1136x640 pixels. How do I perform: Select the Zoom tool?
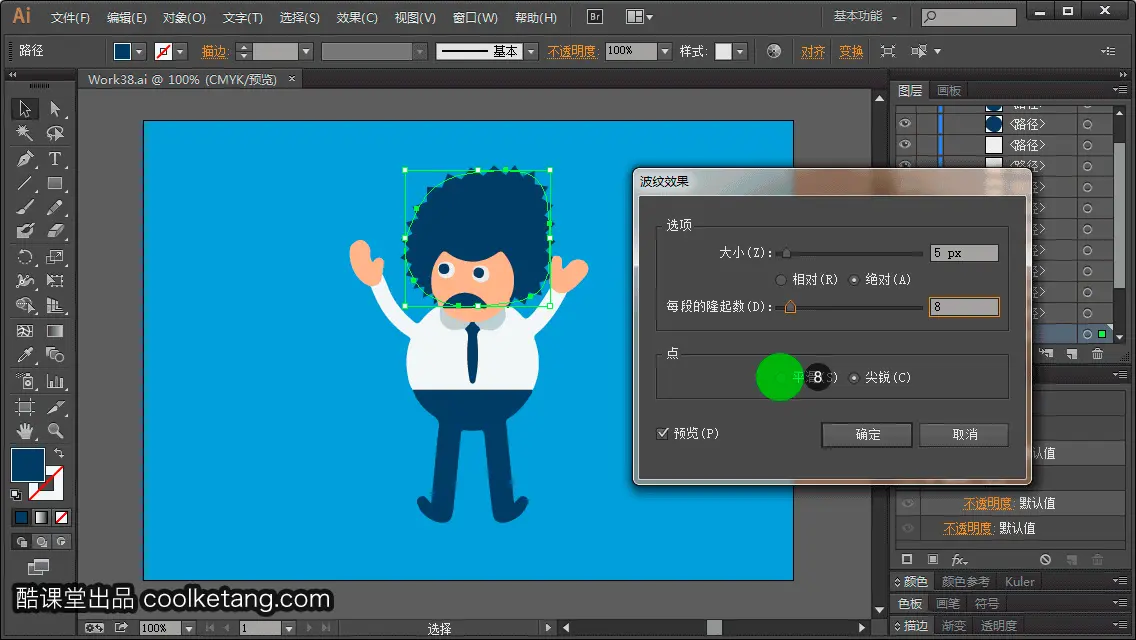pyautogui.click(x=55, y=431)
